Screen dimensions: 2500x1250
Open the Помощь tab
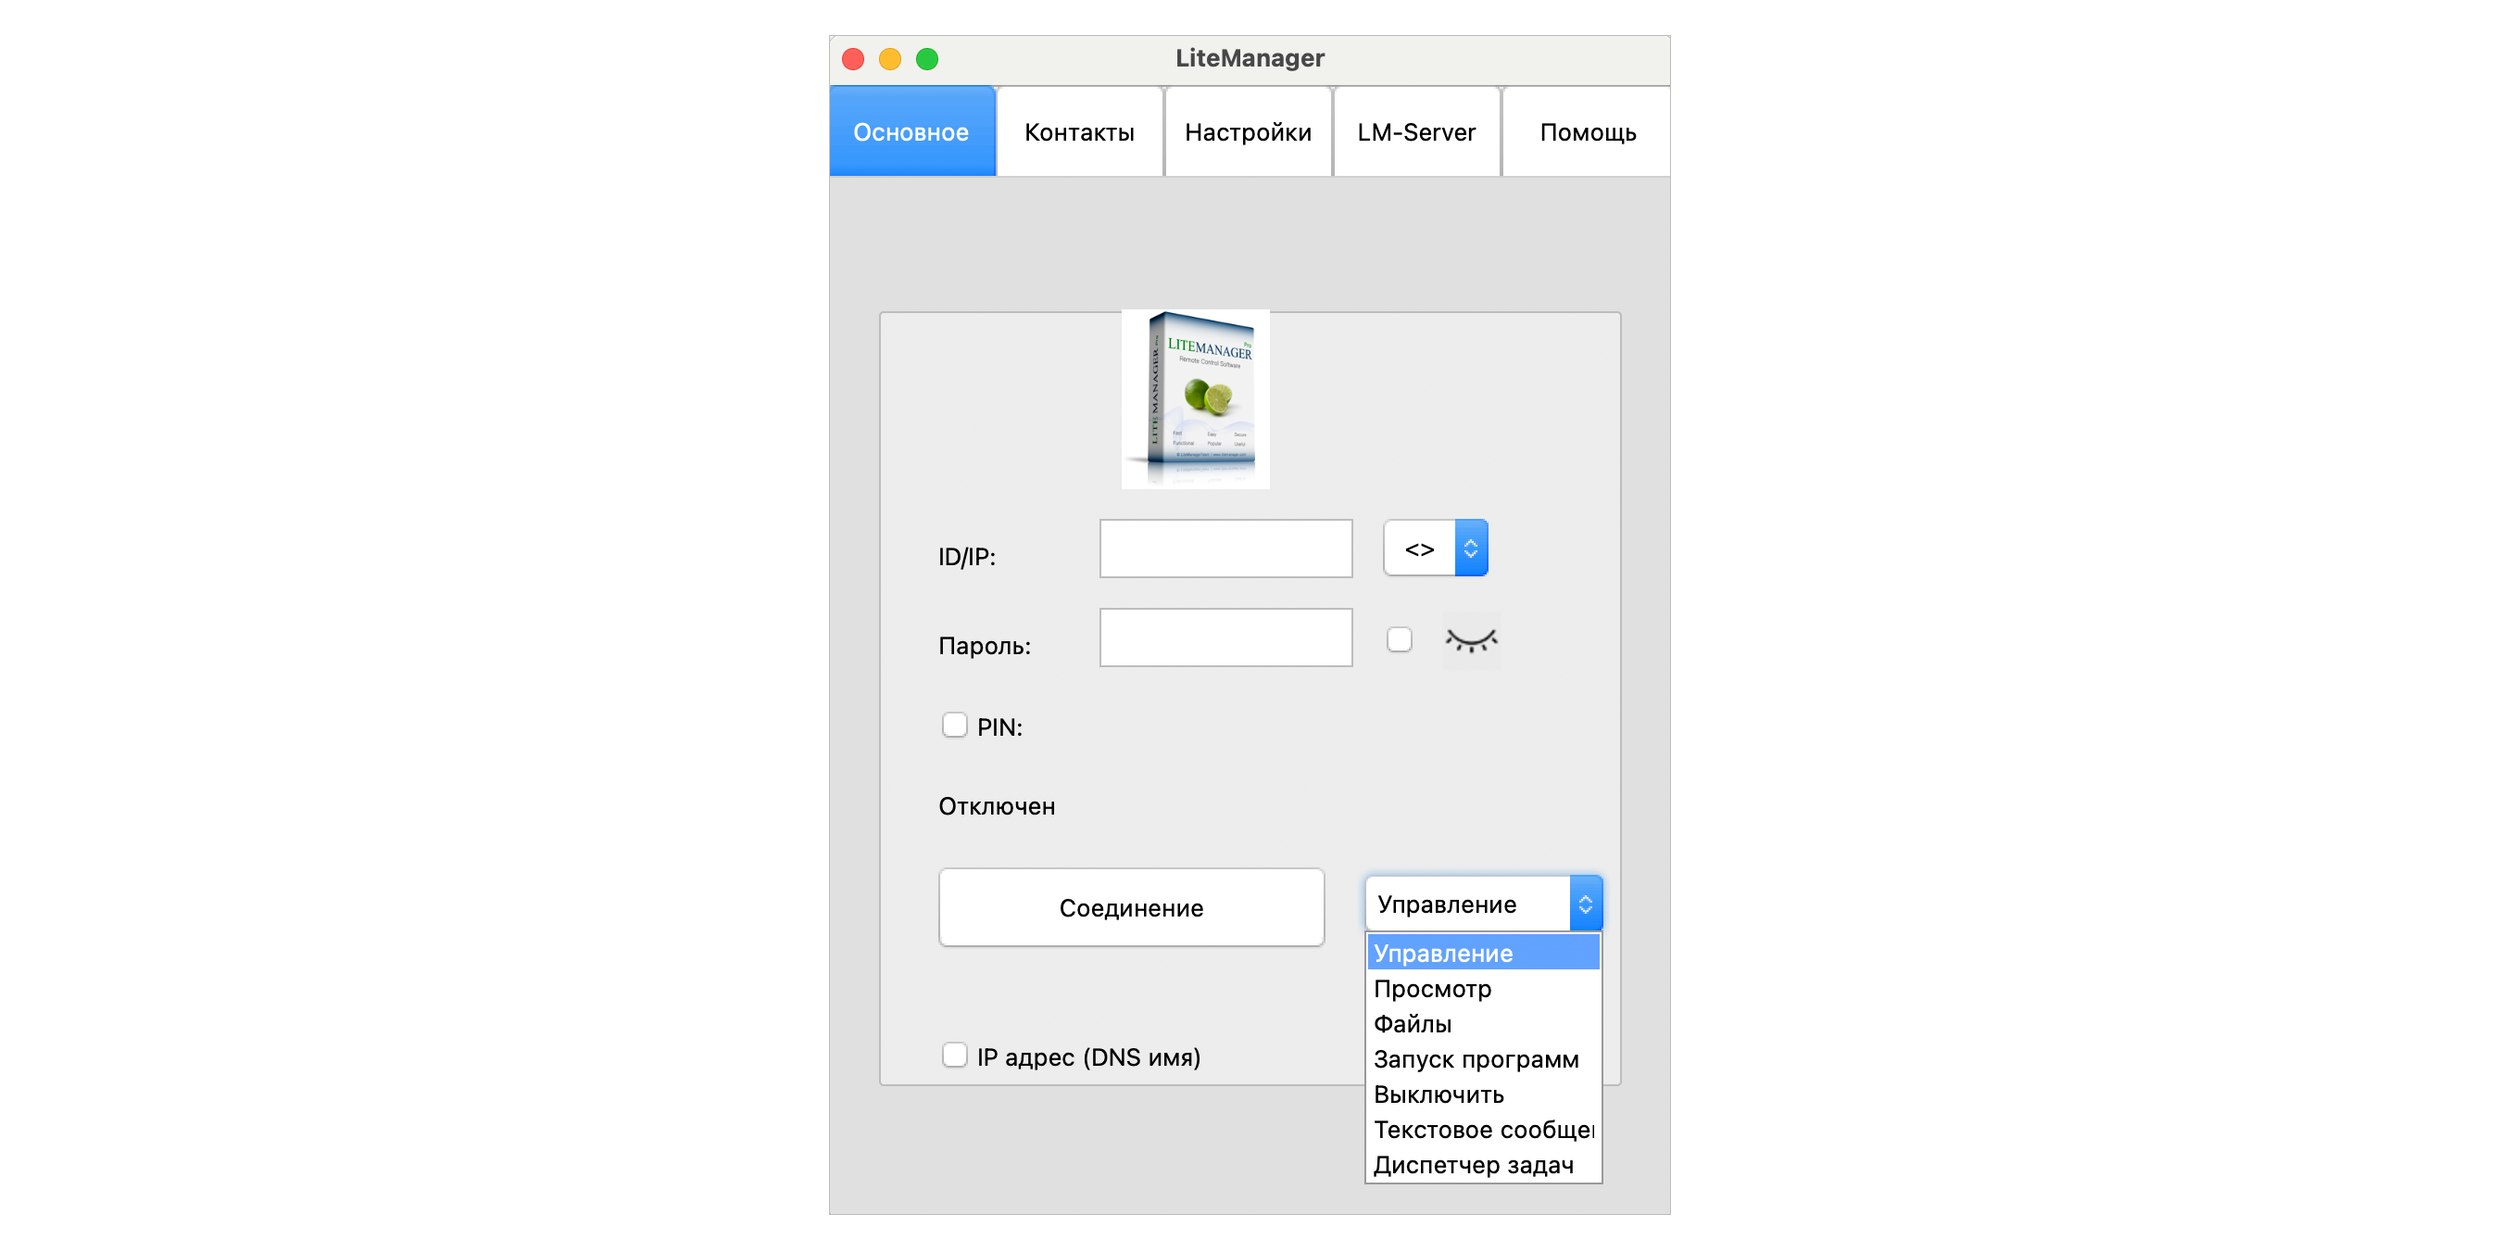1587,132
